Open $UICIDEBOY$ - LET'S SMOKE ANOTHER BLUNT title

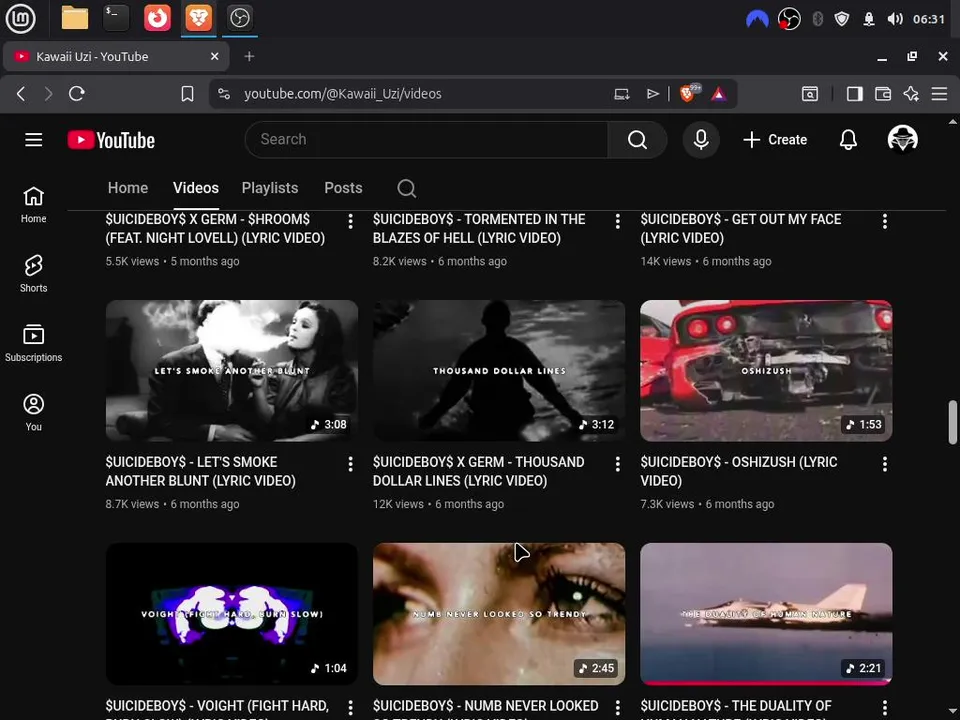[x=200, y=471]
